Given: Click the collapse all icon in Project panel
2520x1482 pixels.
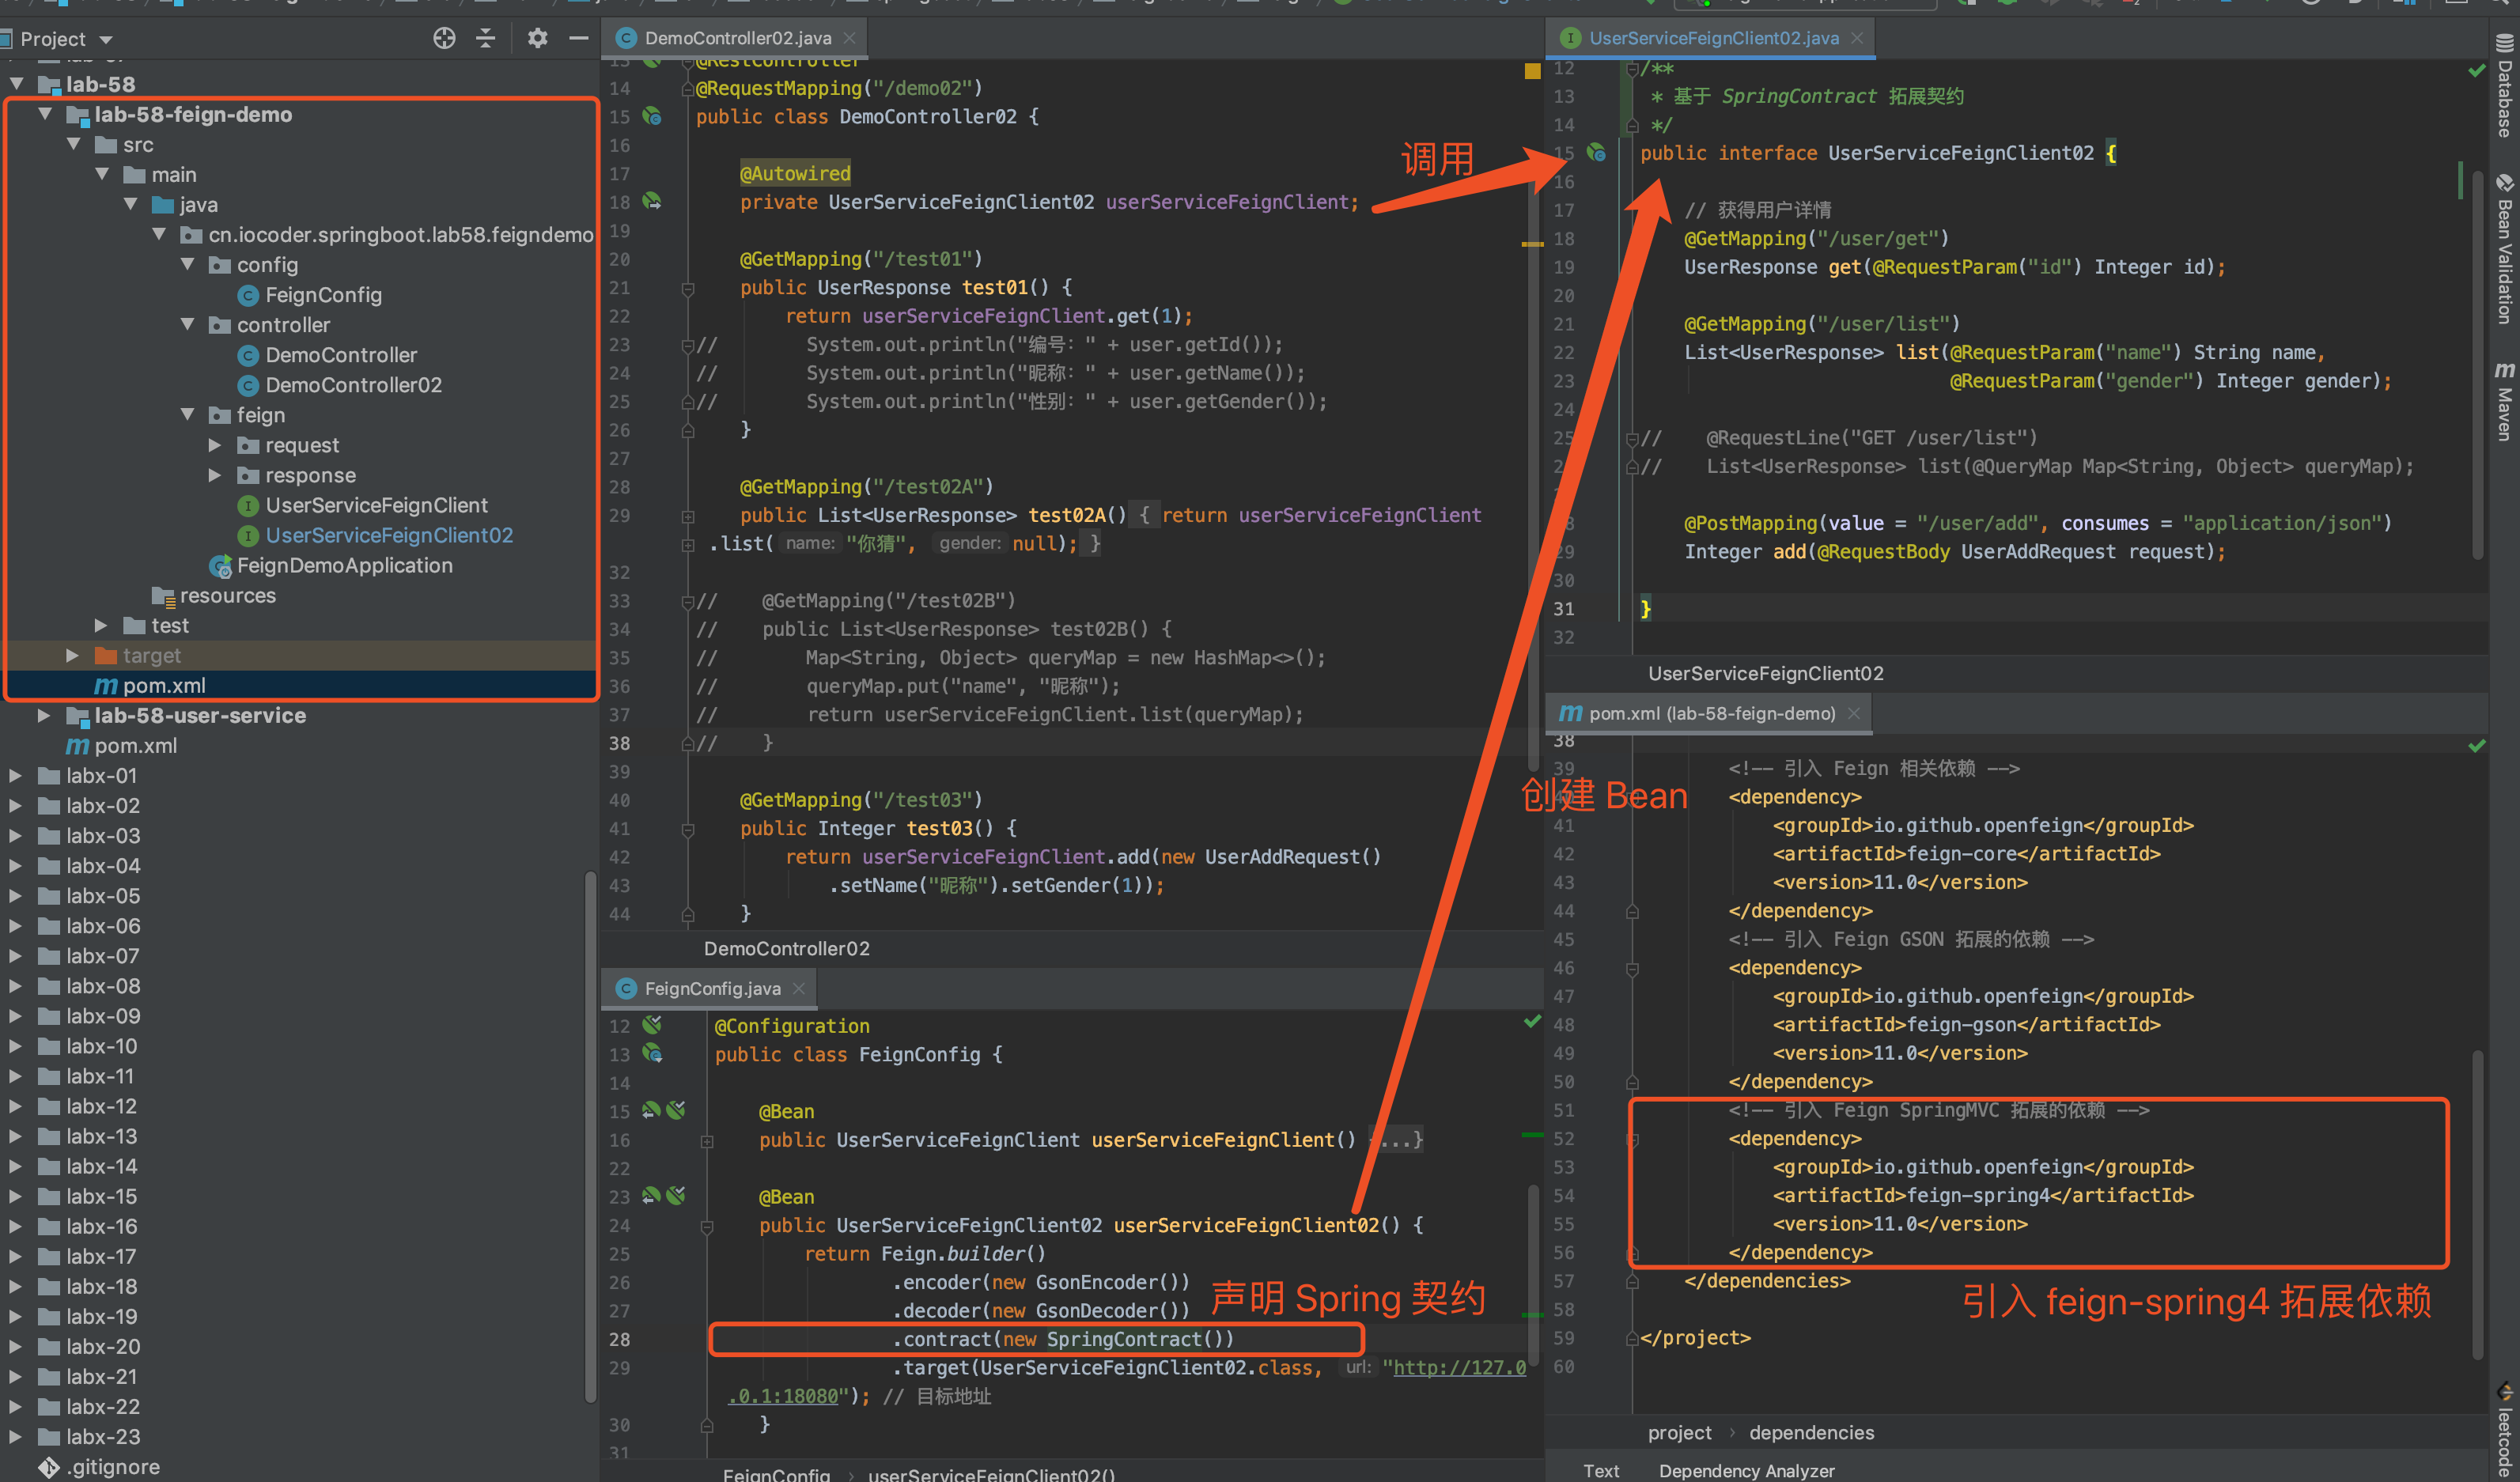Looking at the screenshot, I should click(x=486, y=38).
